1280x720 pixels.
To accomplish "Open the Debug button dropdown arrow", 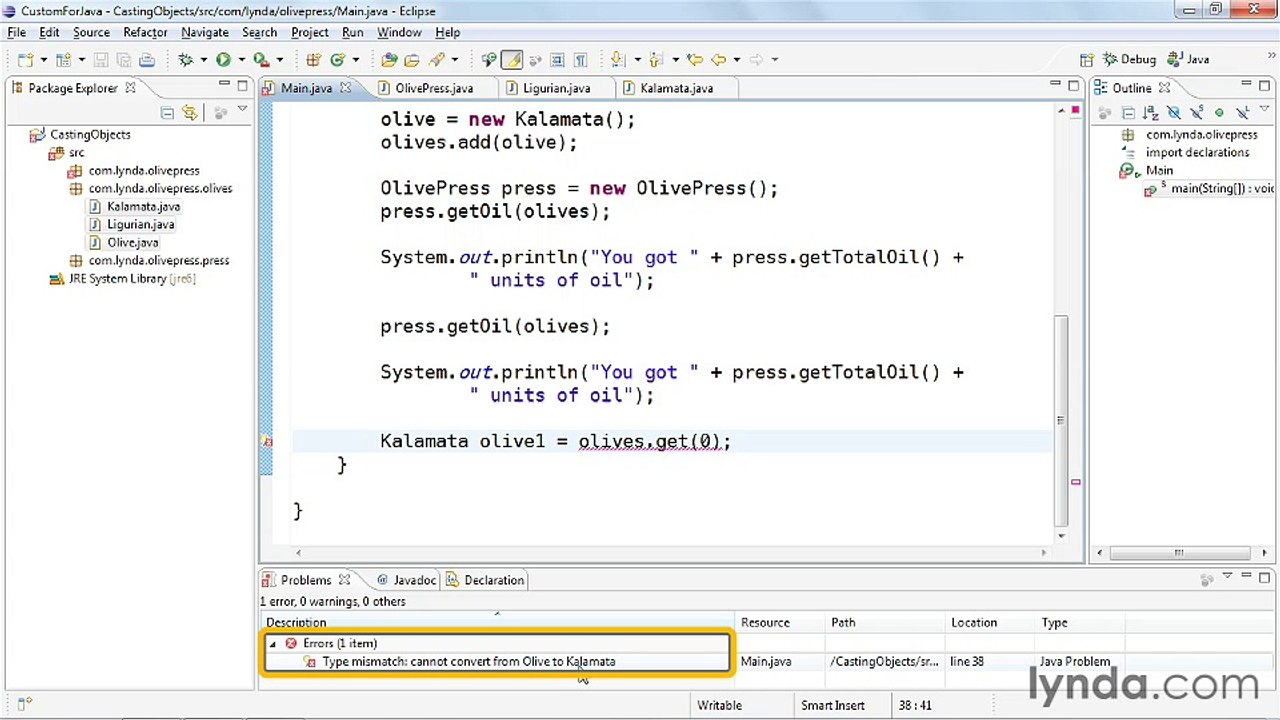I will pyautogui.click(x=203, y=60).
